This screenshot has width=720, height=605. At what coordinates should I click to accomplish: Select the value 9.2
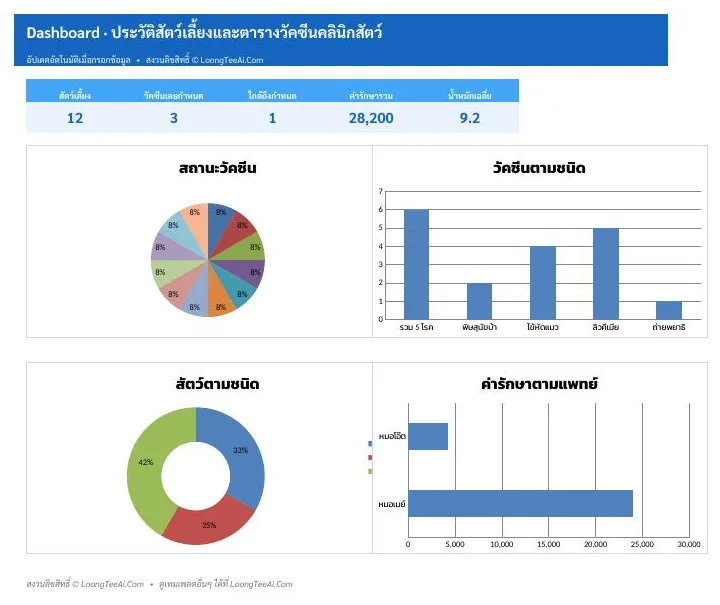click(x=470, y=118)
